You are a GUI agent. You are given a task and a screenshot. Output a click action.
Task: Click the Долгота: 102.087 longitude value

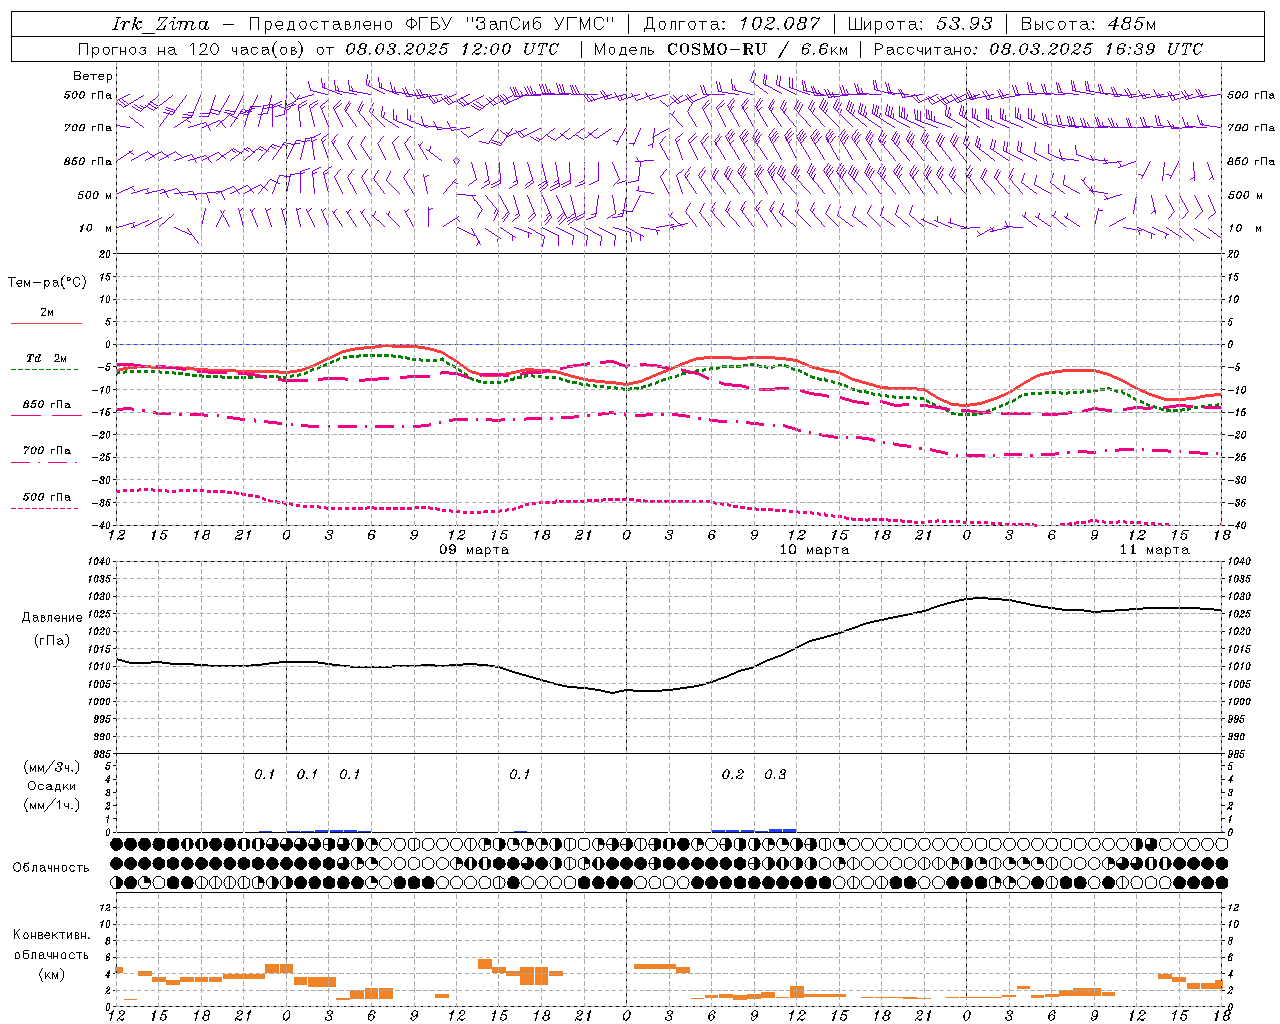click(732, 24)
